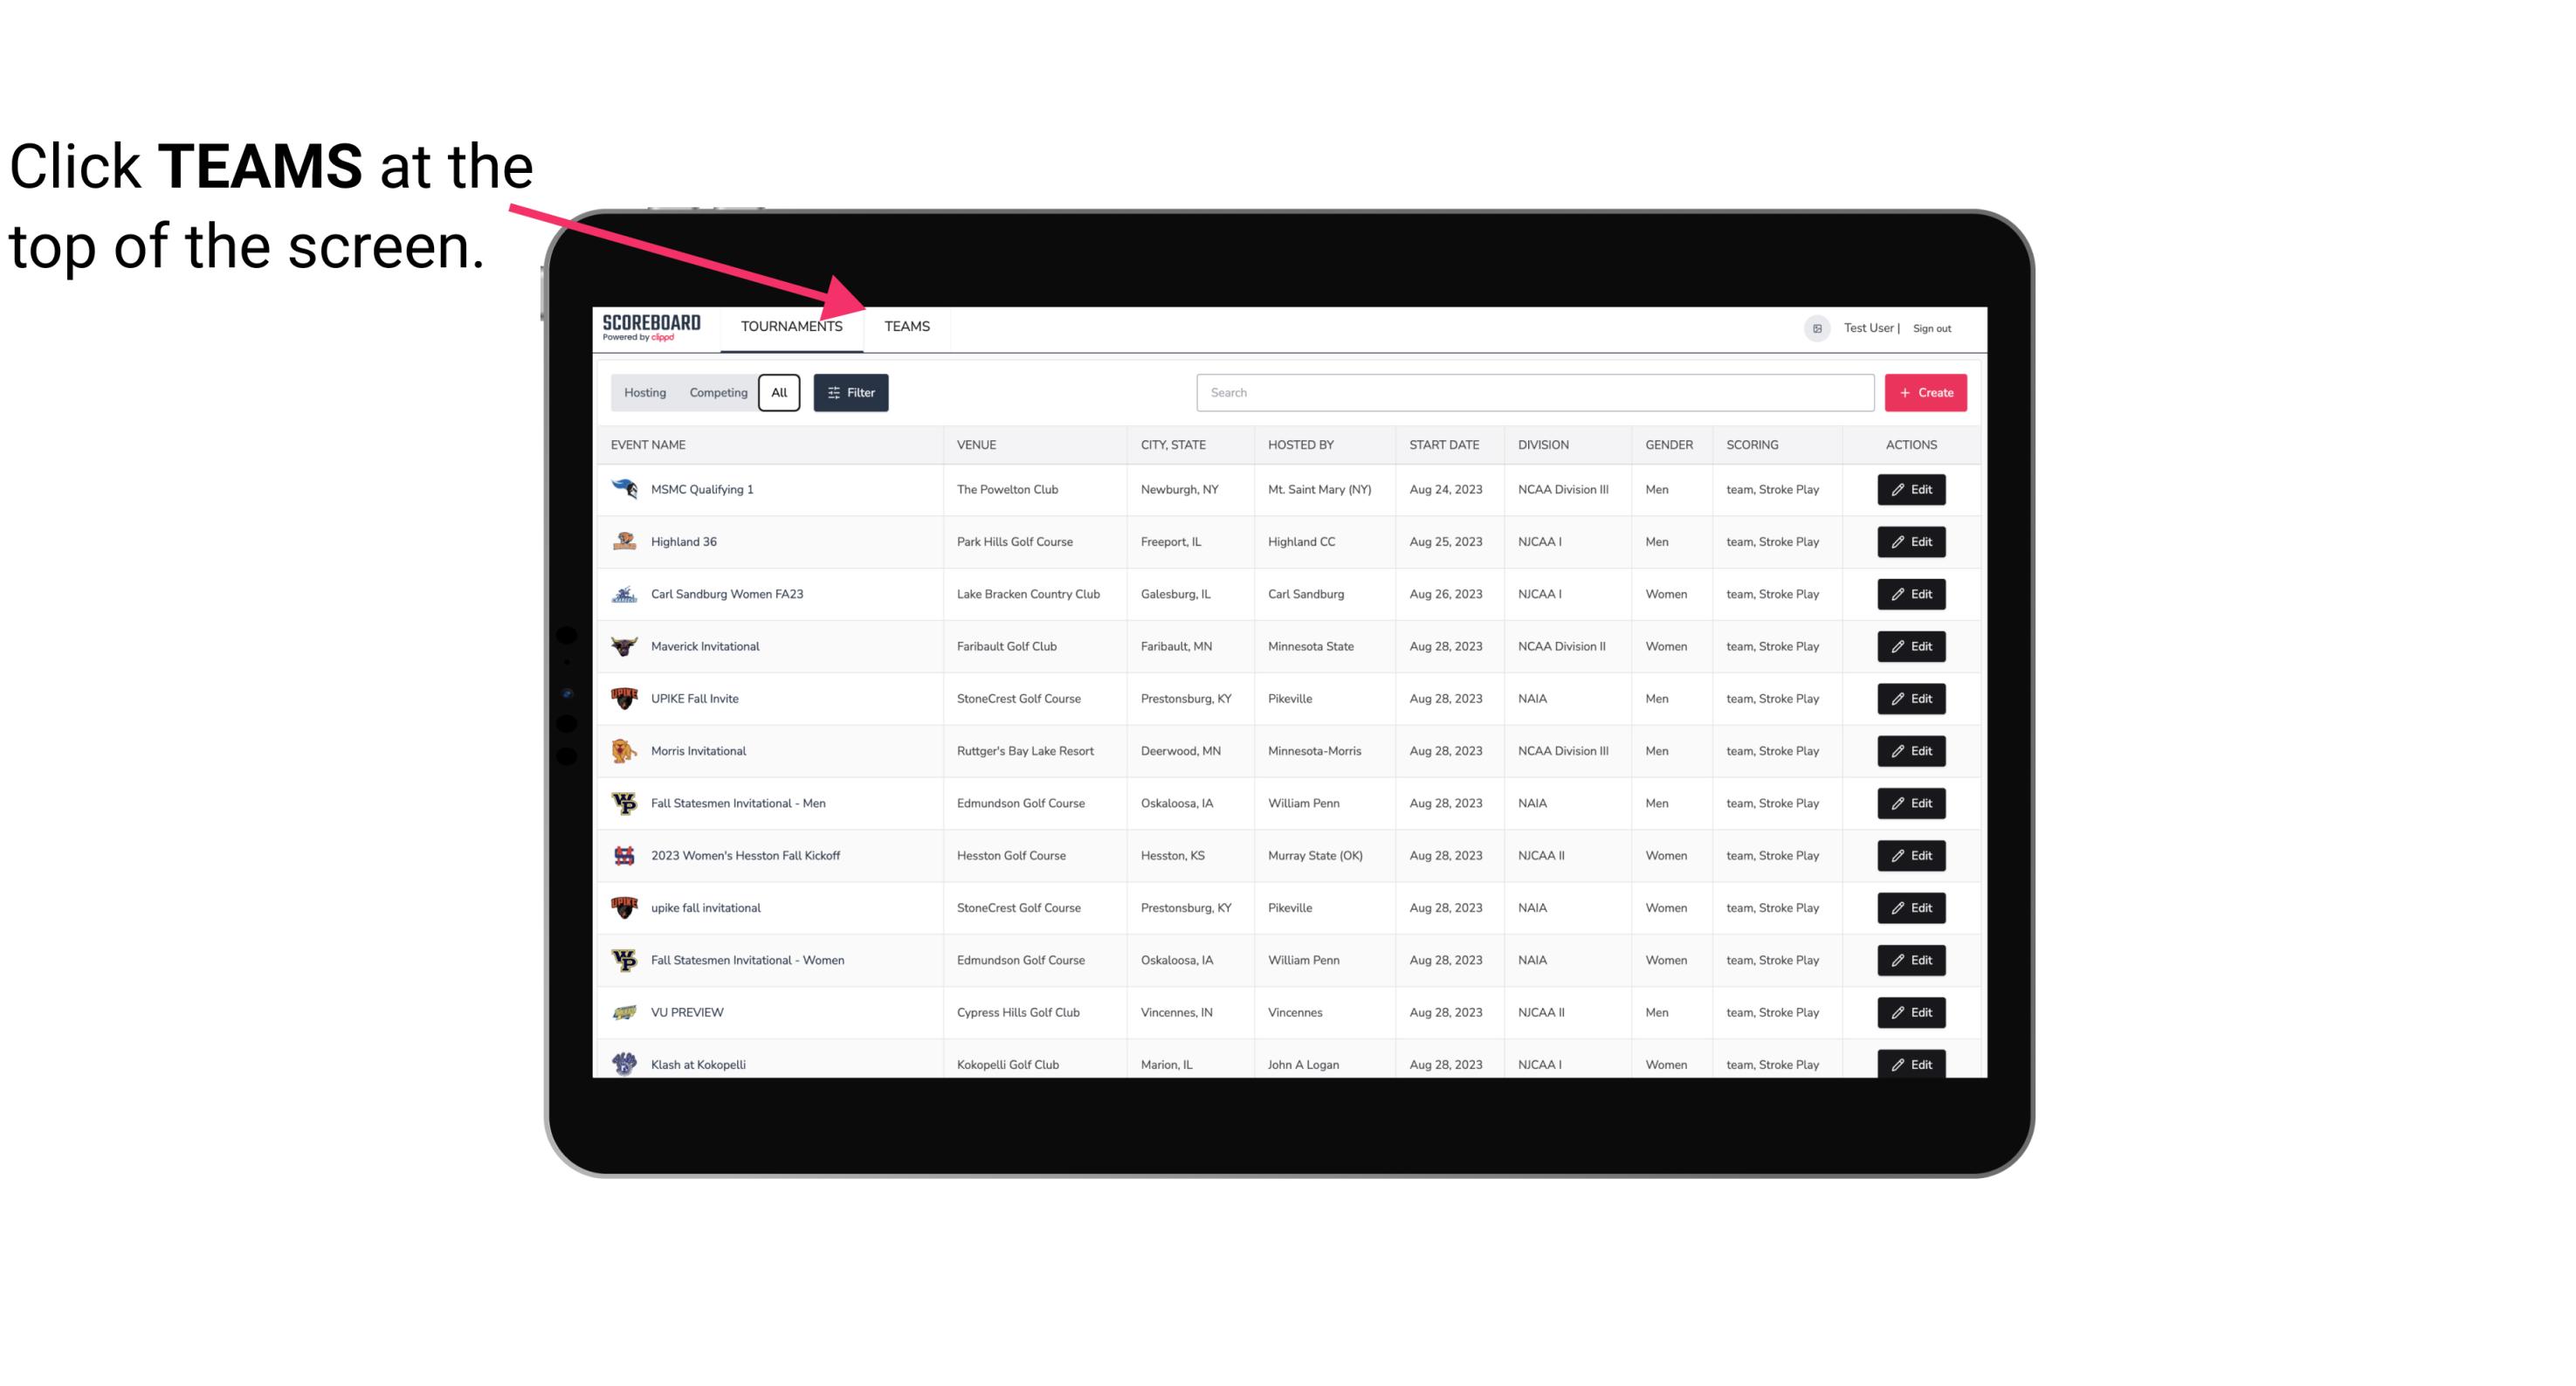Screen dimensions: 2576x1386
Task: Open the Filter dropdown options
Action: pos(850,393)
